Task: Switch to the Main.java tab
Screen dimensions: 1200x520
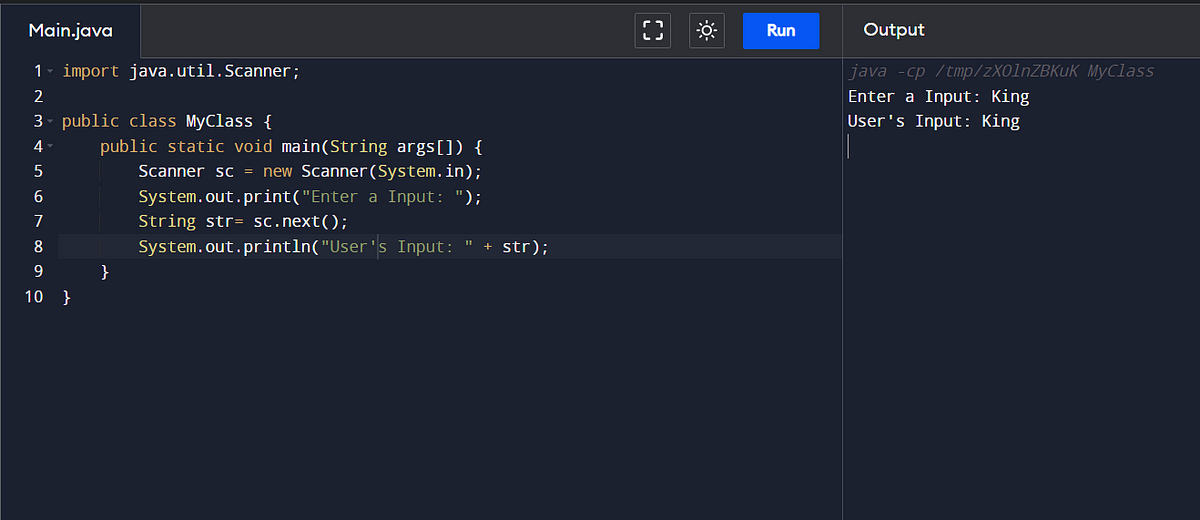Action: point(70,30)
